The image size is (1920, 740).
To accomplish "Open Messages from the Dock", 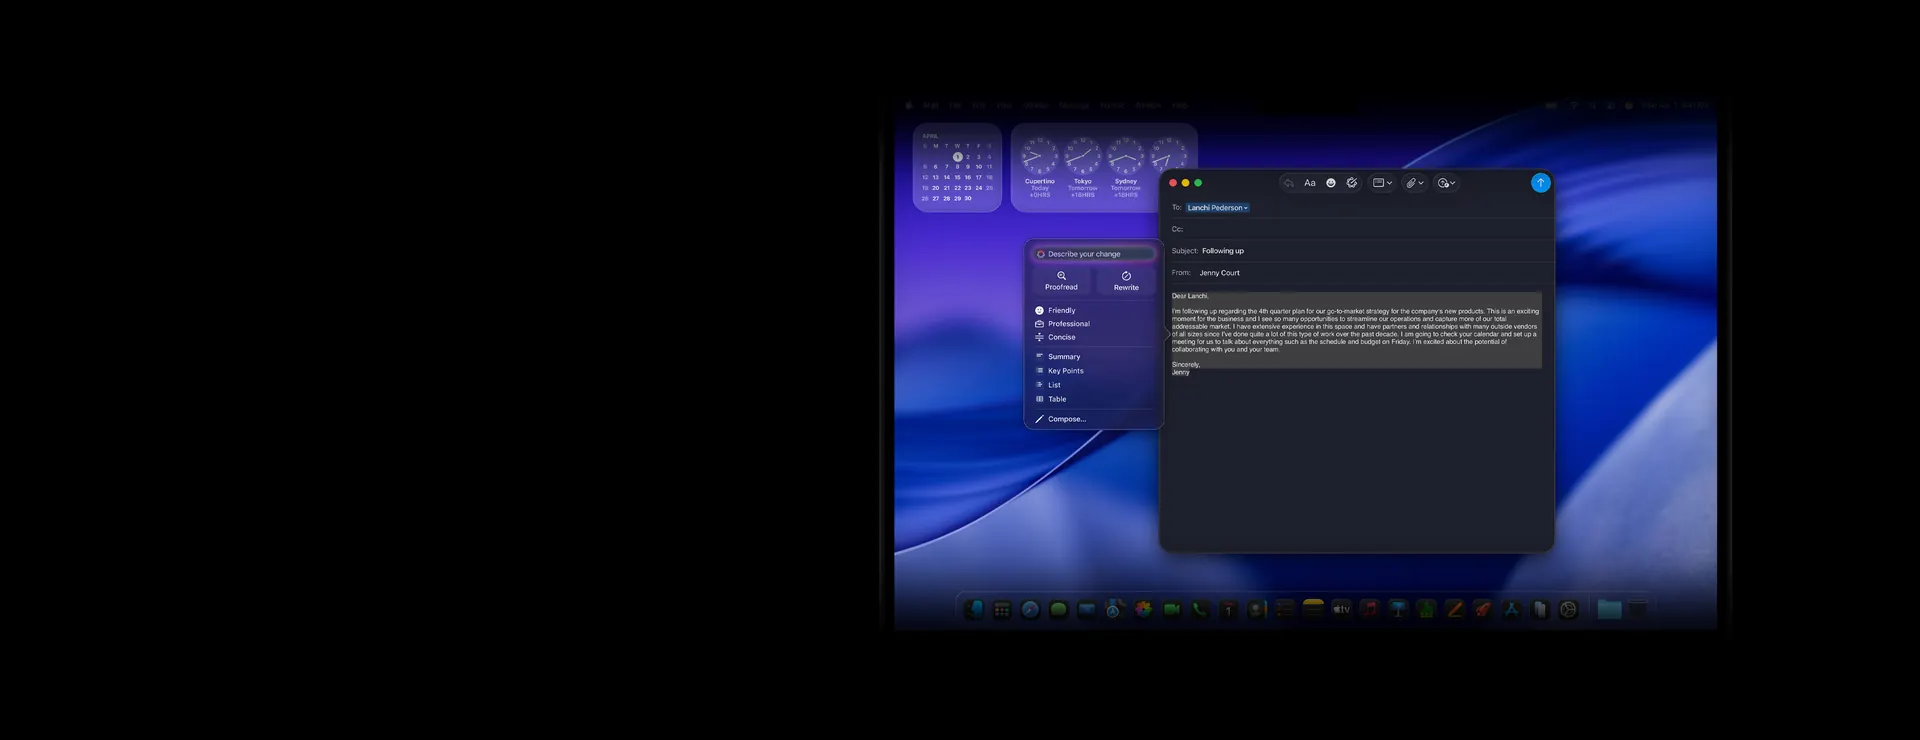I will pos(1058,609).
